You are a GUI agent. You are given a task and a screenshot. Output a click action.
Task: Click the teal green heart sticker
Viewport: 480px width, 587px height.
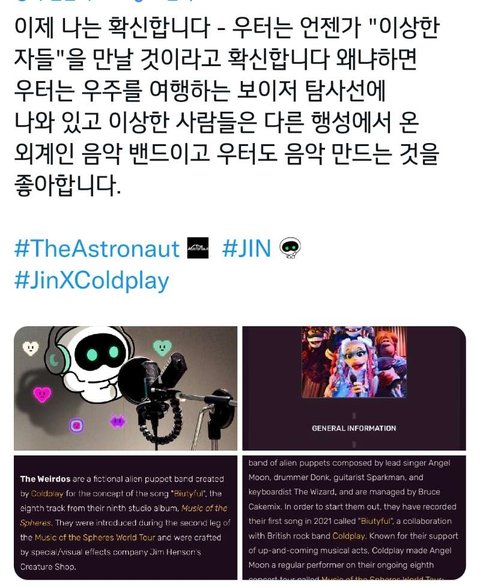[x=162, y=347]
